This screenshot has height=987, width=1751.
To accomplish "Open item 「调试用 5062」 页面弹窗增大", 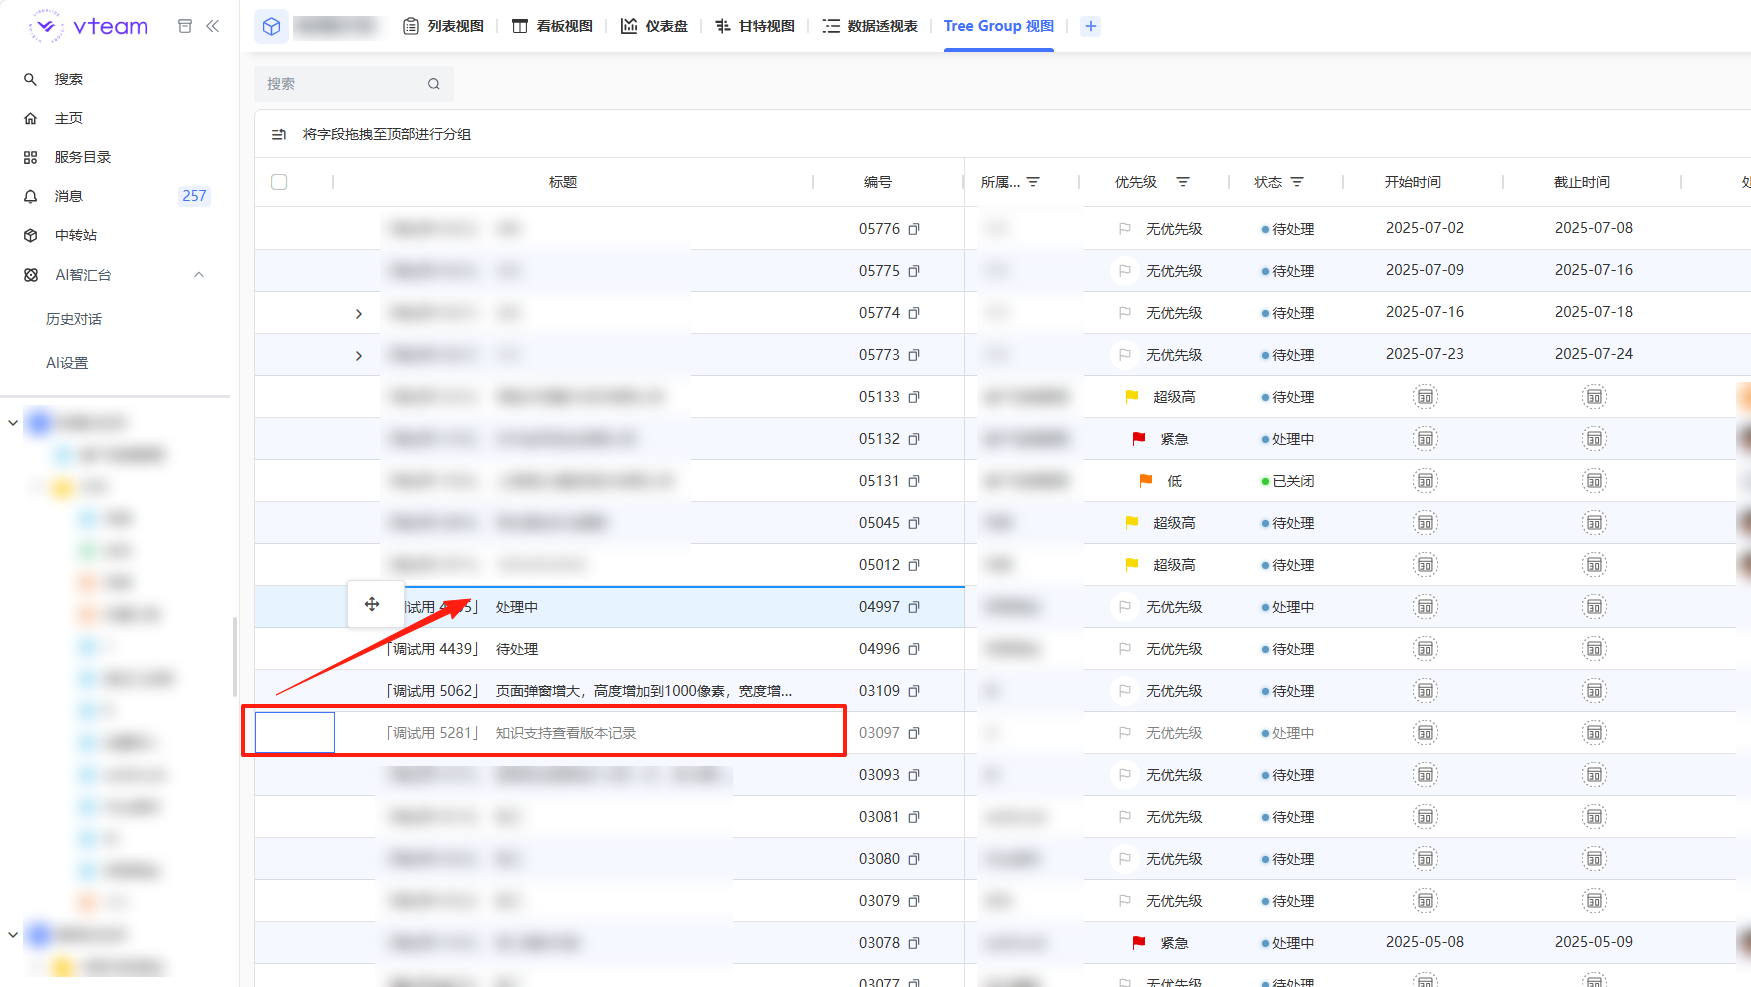I will (x=589, y=691).
